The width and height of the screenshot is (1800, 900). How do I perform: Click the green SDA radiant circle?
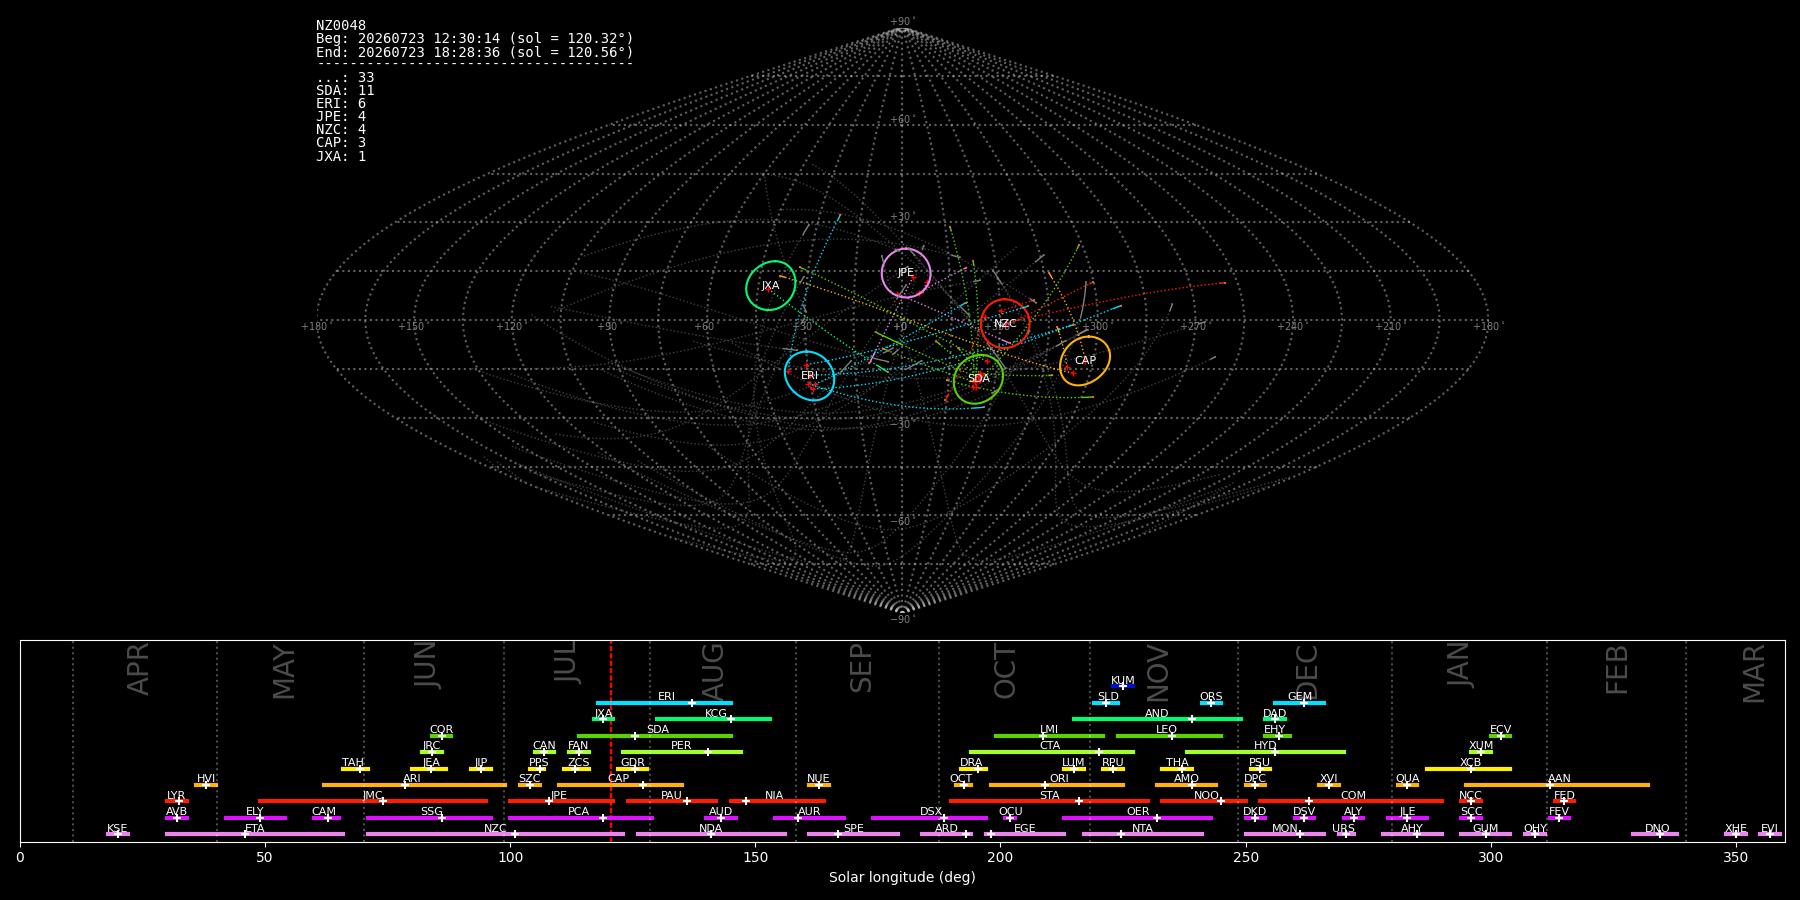[x=978, y=379]
